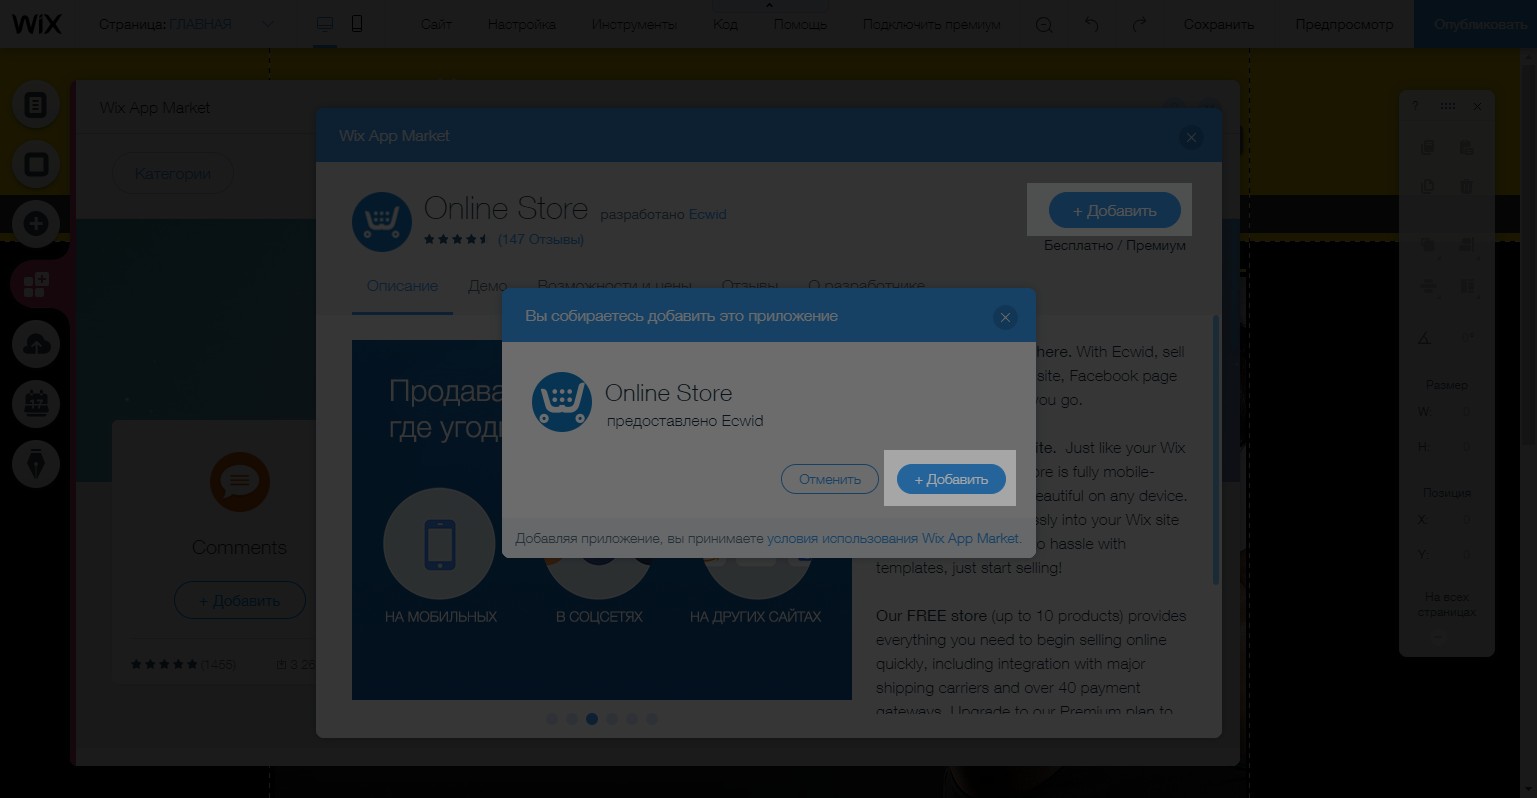Open the Bookings calendar sidebar icon
This screenshot has height=798, width=1537.
[36, 405]
